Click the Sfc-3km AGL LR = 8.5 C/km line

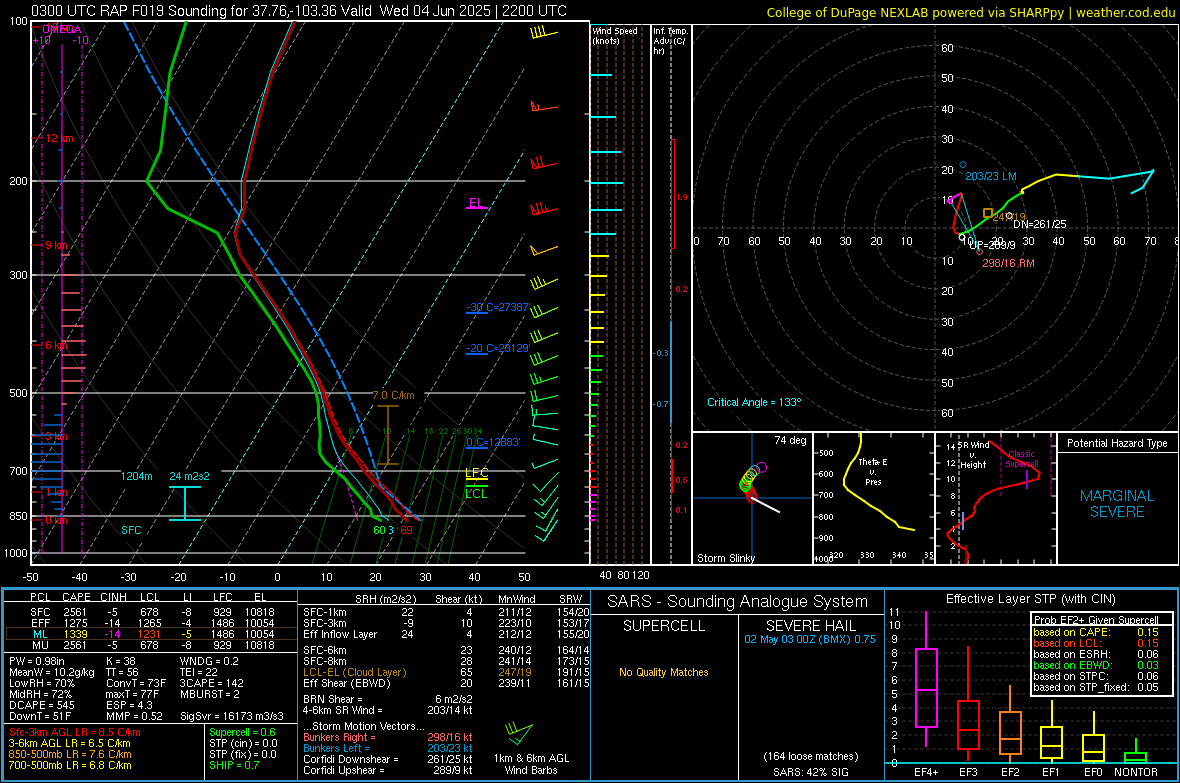[75, 732]
